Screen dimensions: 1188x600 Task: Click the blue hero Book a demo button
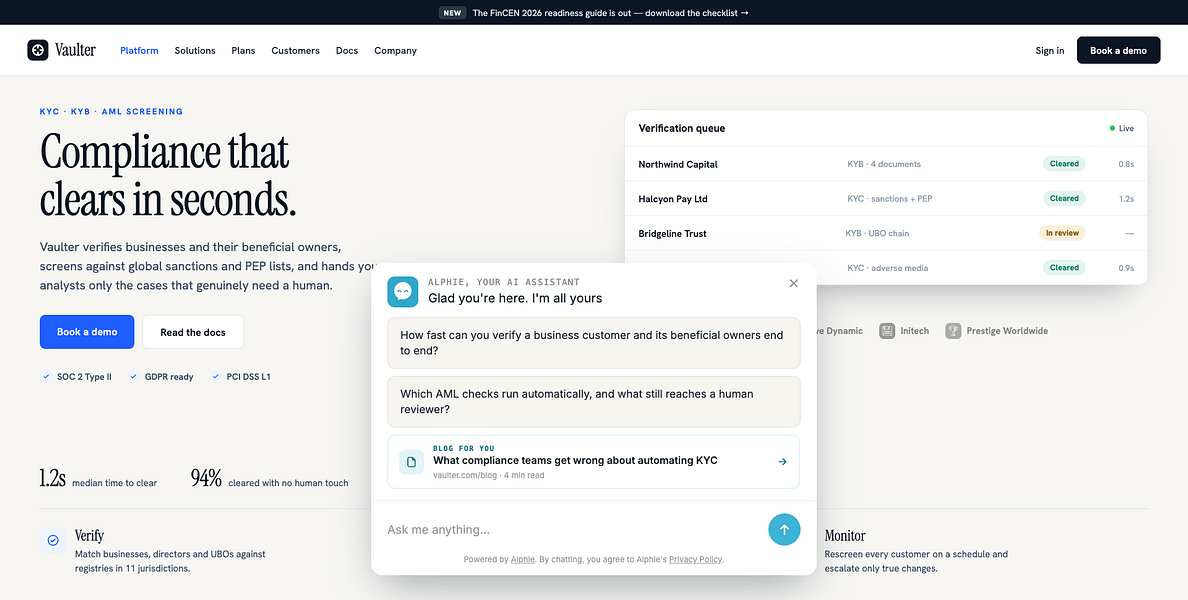[x=87, y=332]
